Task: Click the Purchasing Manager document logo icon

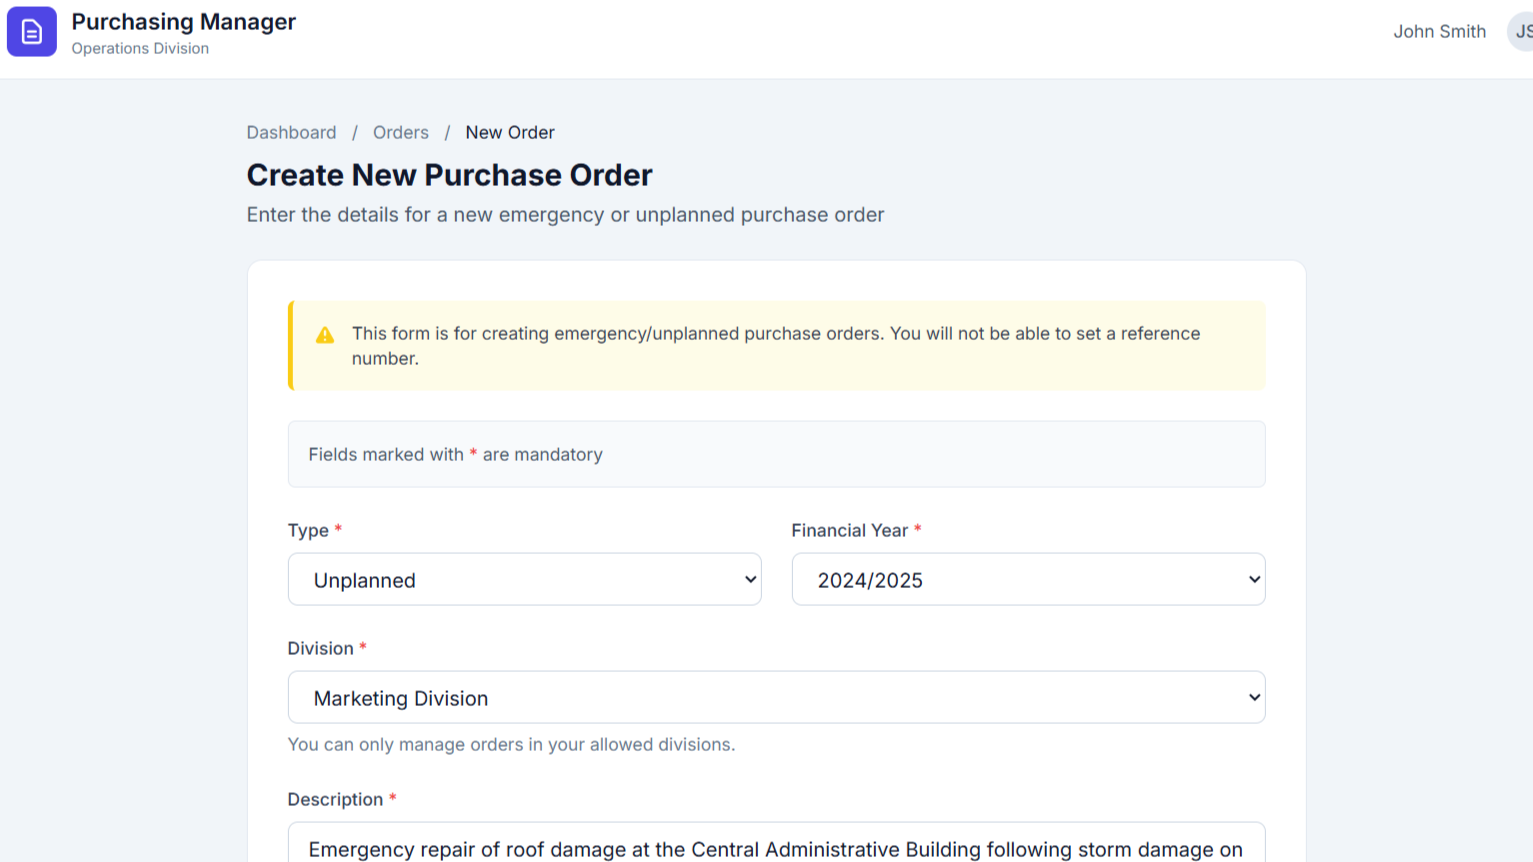Action: point(32,32)
